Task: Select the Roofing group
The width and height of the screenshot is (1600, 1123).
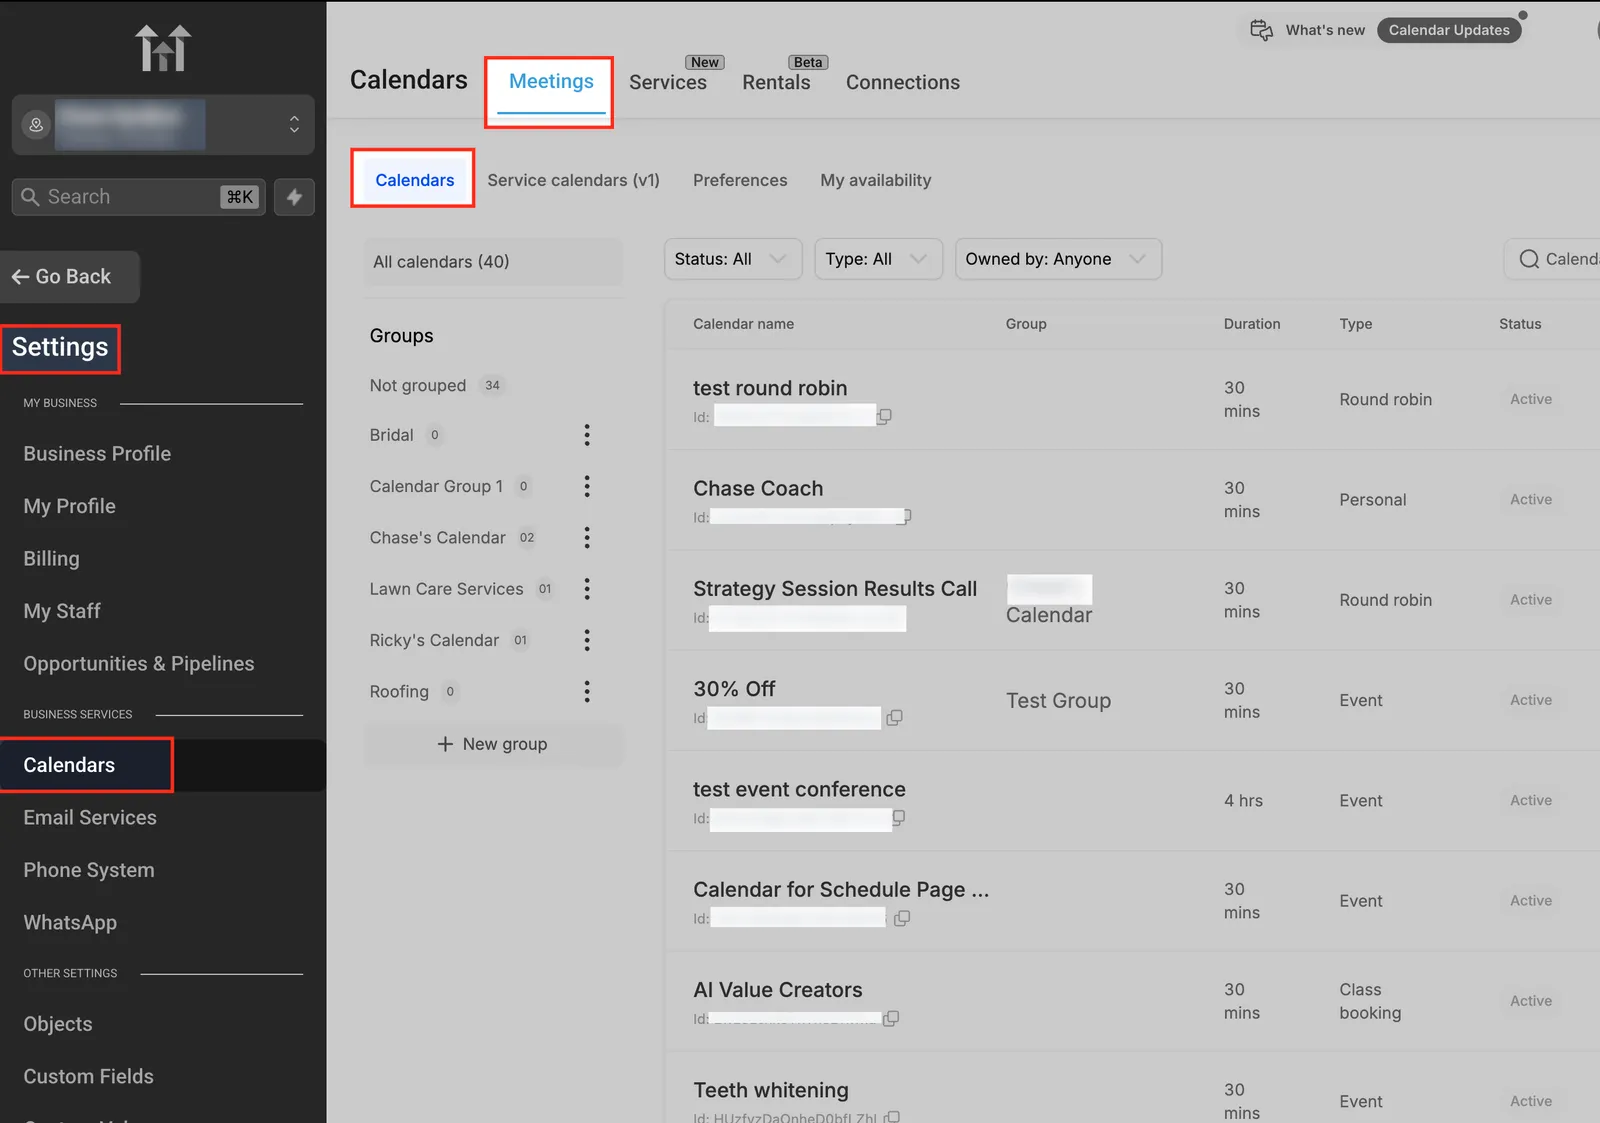Action: 399,692
